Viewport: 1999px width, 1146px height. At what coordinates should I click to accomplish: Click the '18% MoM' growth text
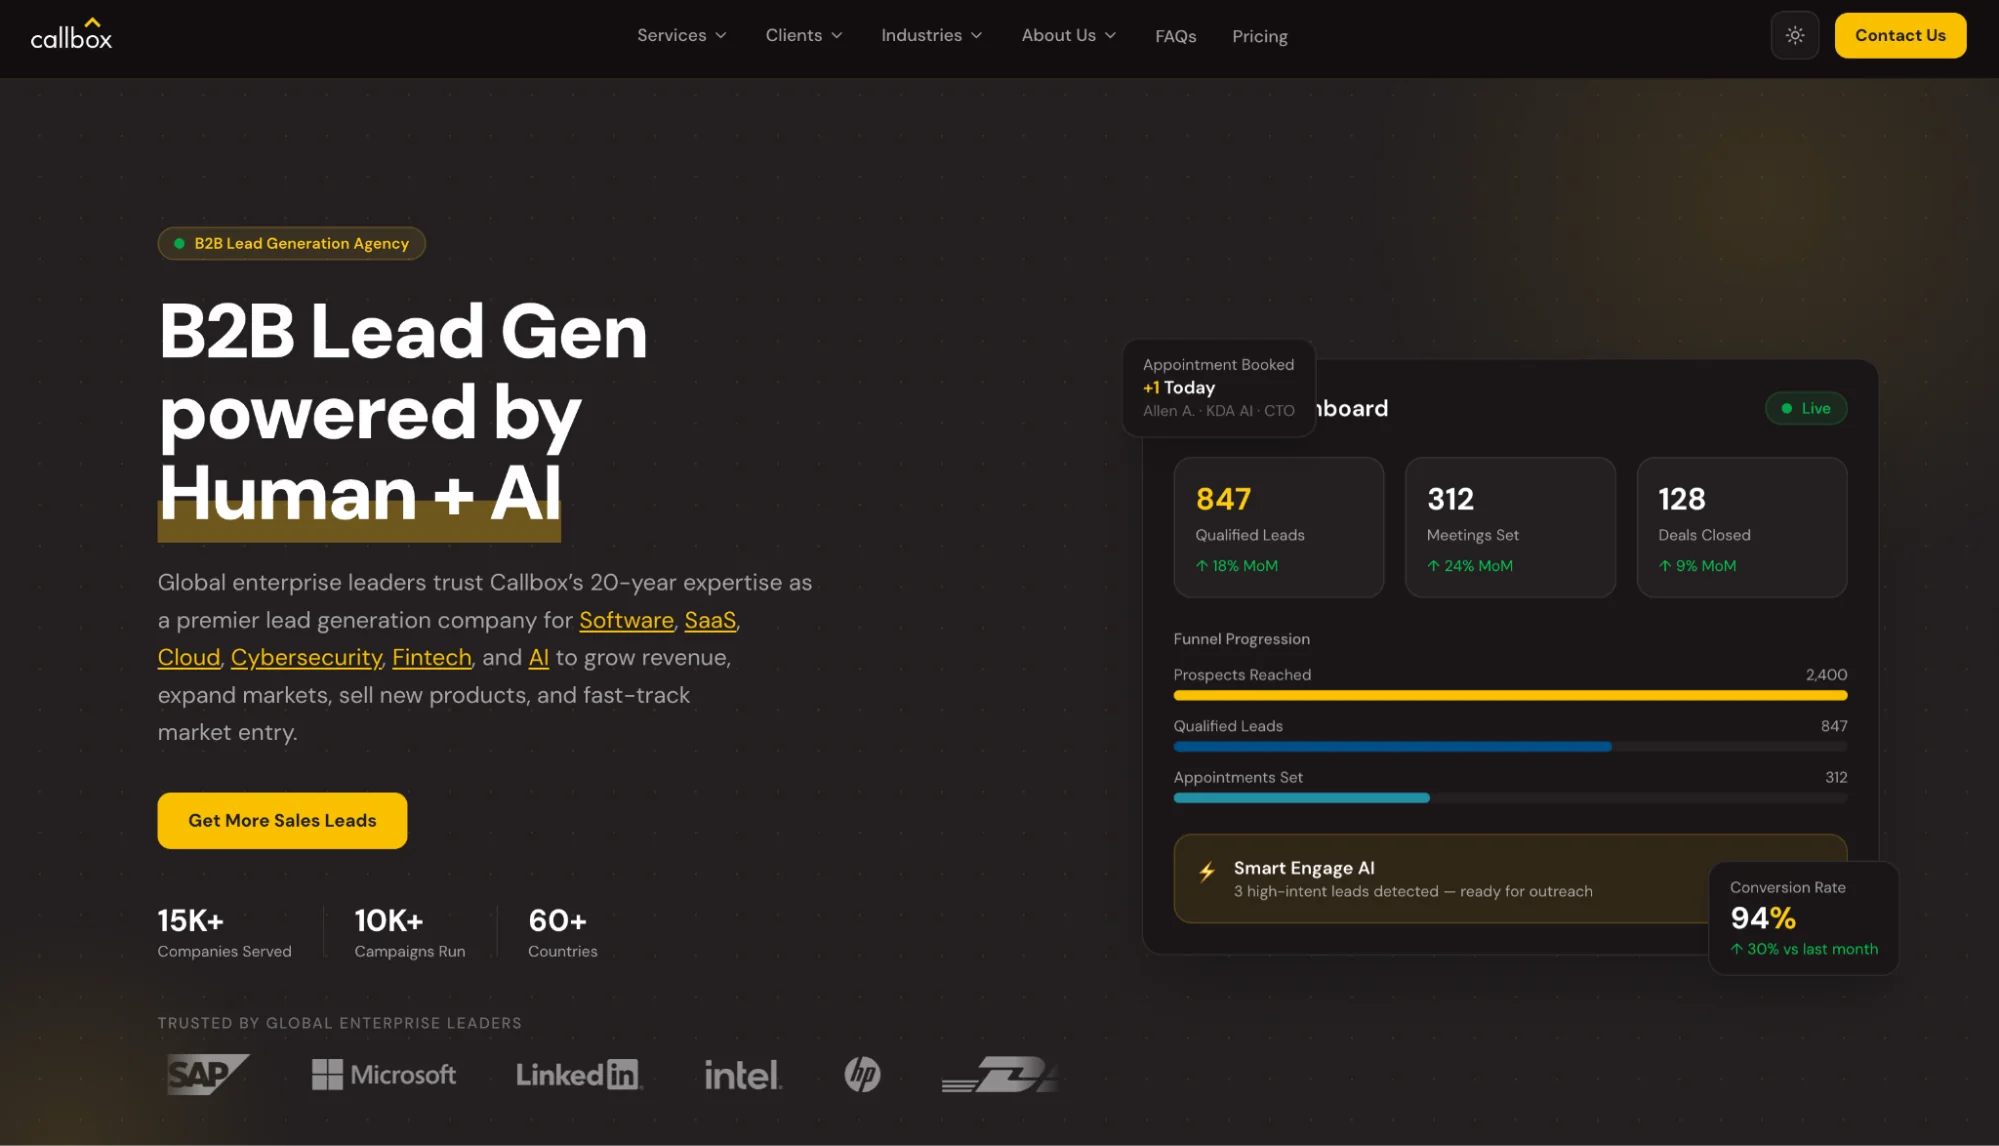click(x=1236, y=566)
